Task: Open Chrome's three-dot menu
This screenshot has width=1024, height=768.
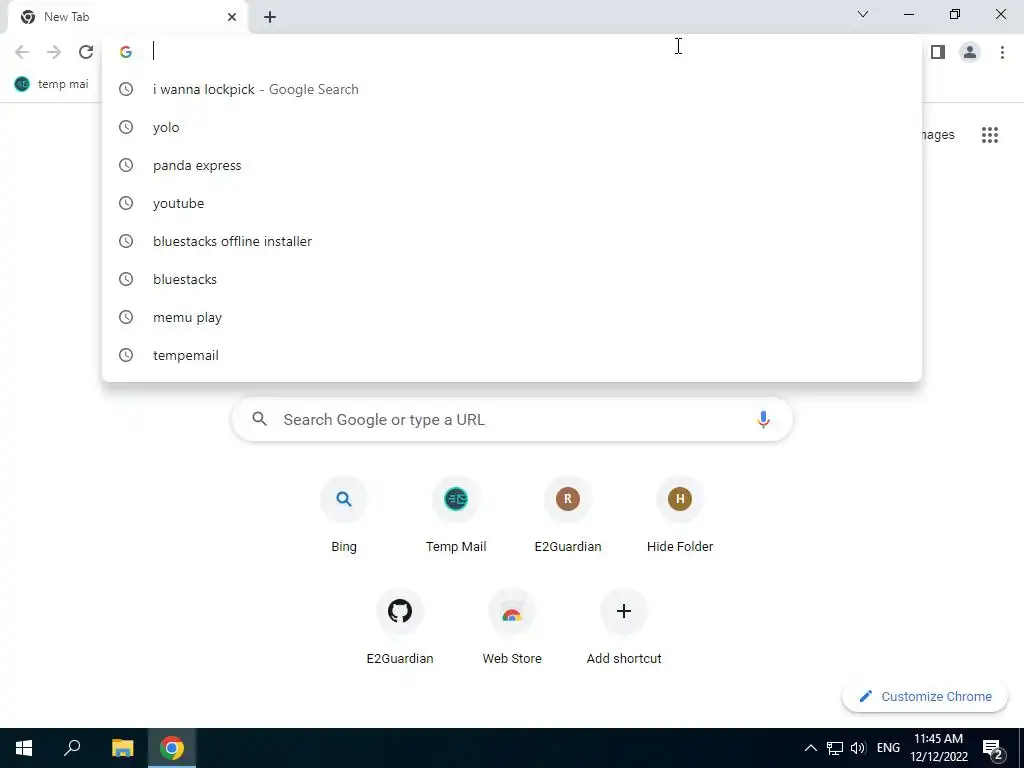Action: click(1002, 52)
